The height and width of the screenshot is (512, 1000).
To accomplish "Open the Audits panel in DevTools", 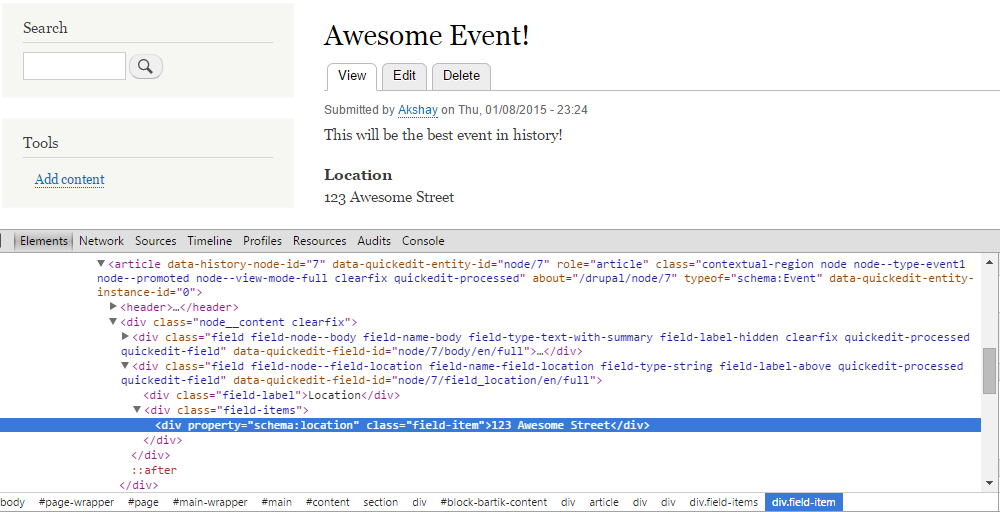I will (374, 241).
